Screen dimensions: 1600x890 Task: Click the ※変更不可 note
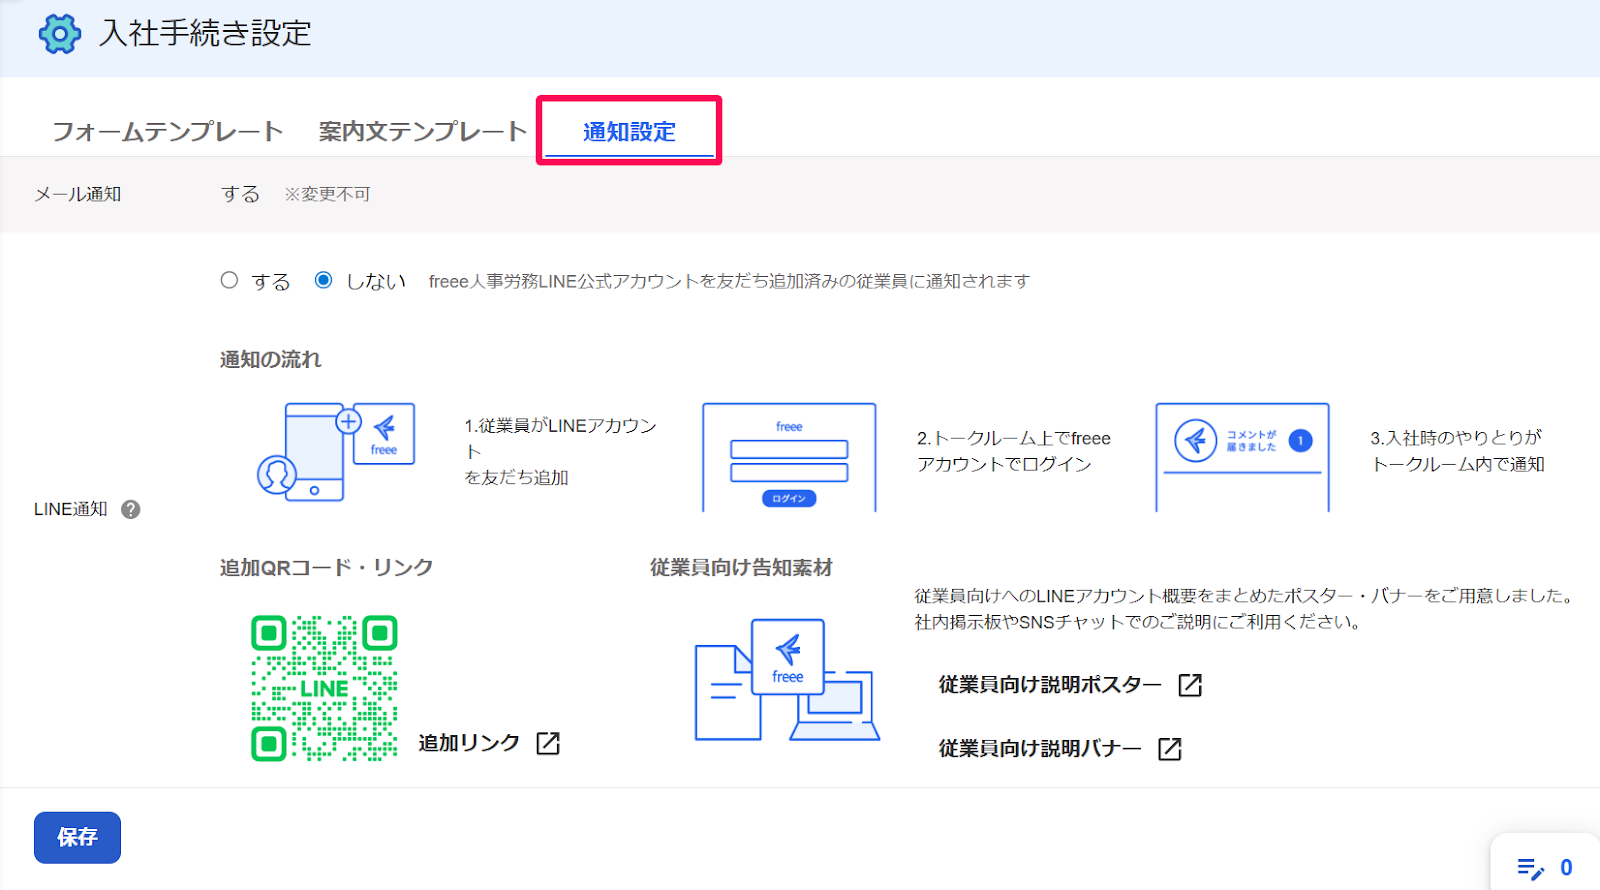click(327, 194)
